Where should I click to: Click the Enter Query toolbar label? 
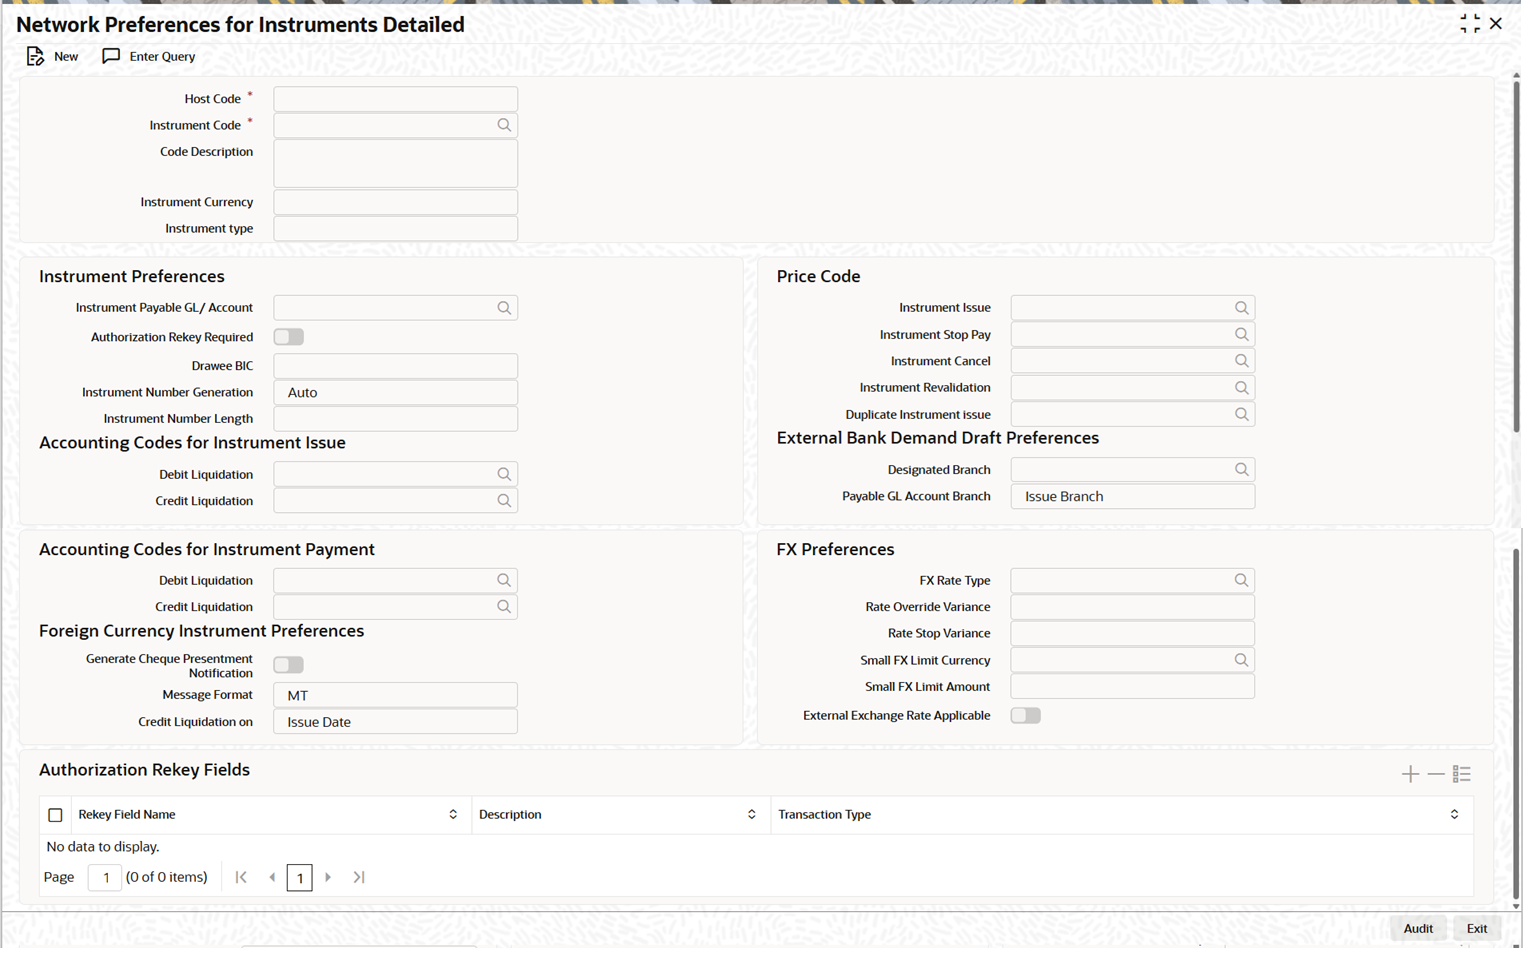pos(162,56)
